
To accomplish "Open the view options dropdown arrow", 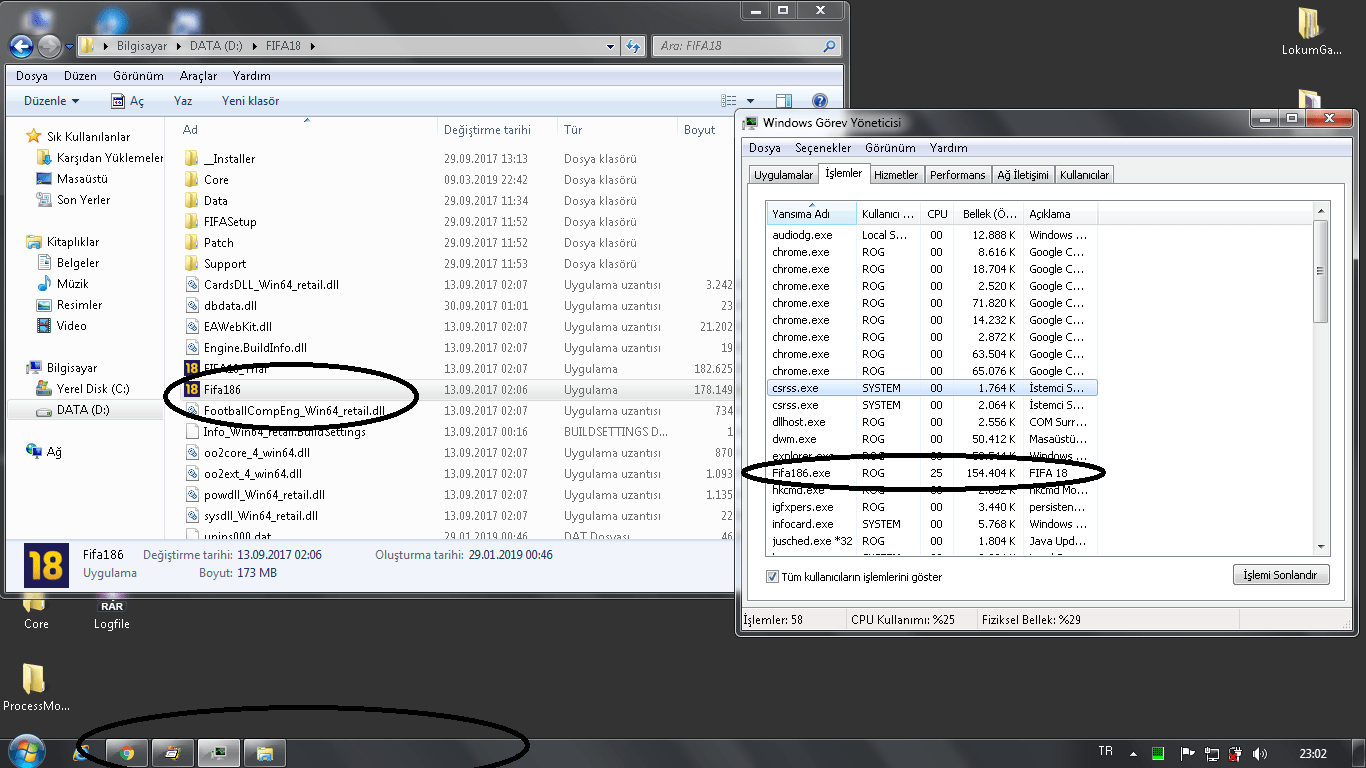I will pos(751,101).
